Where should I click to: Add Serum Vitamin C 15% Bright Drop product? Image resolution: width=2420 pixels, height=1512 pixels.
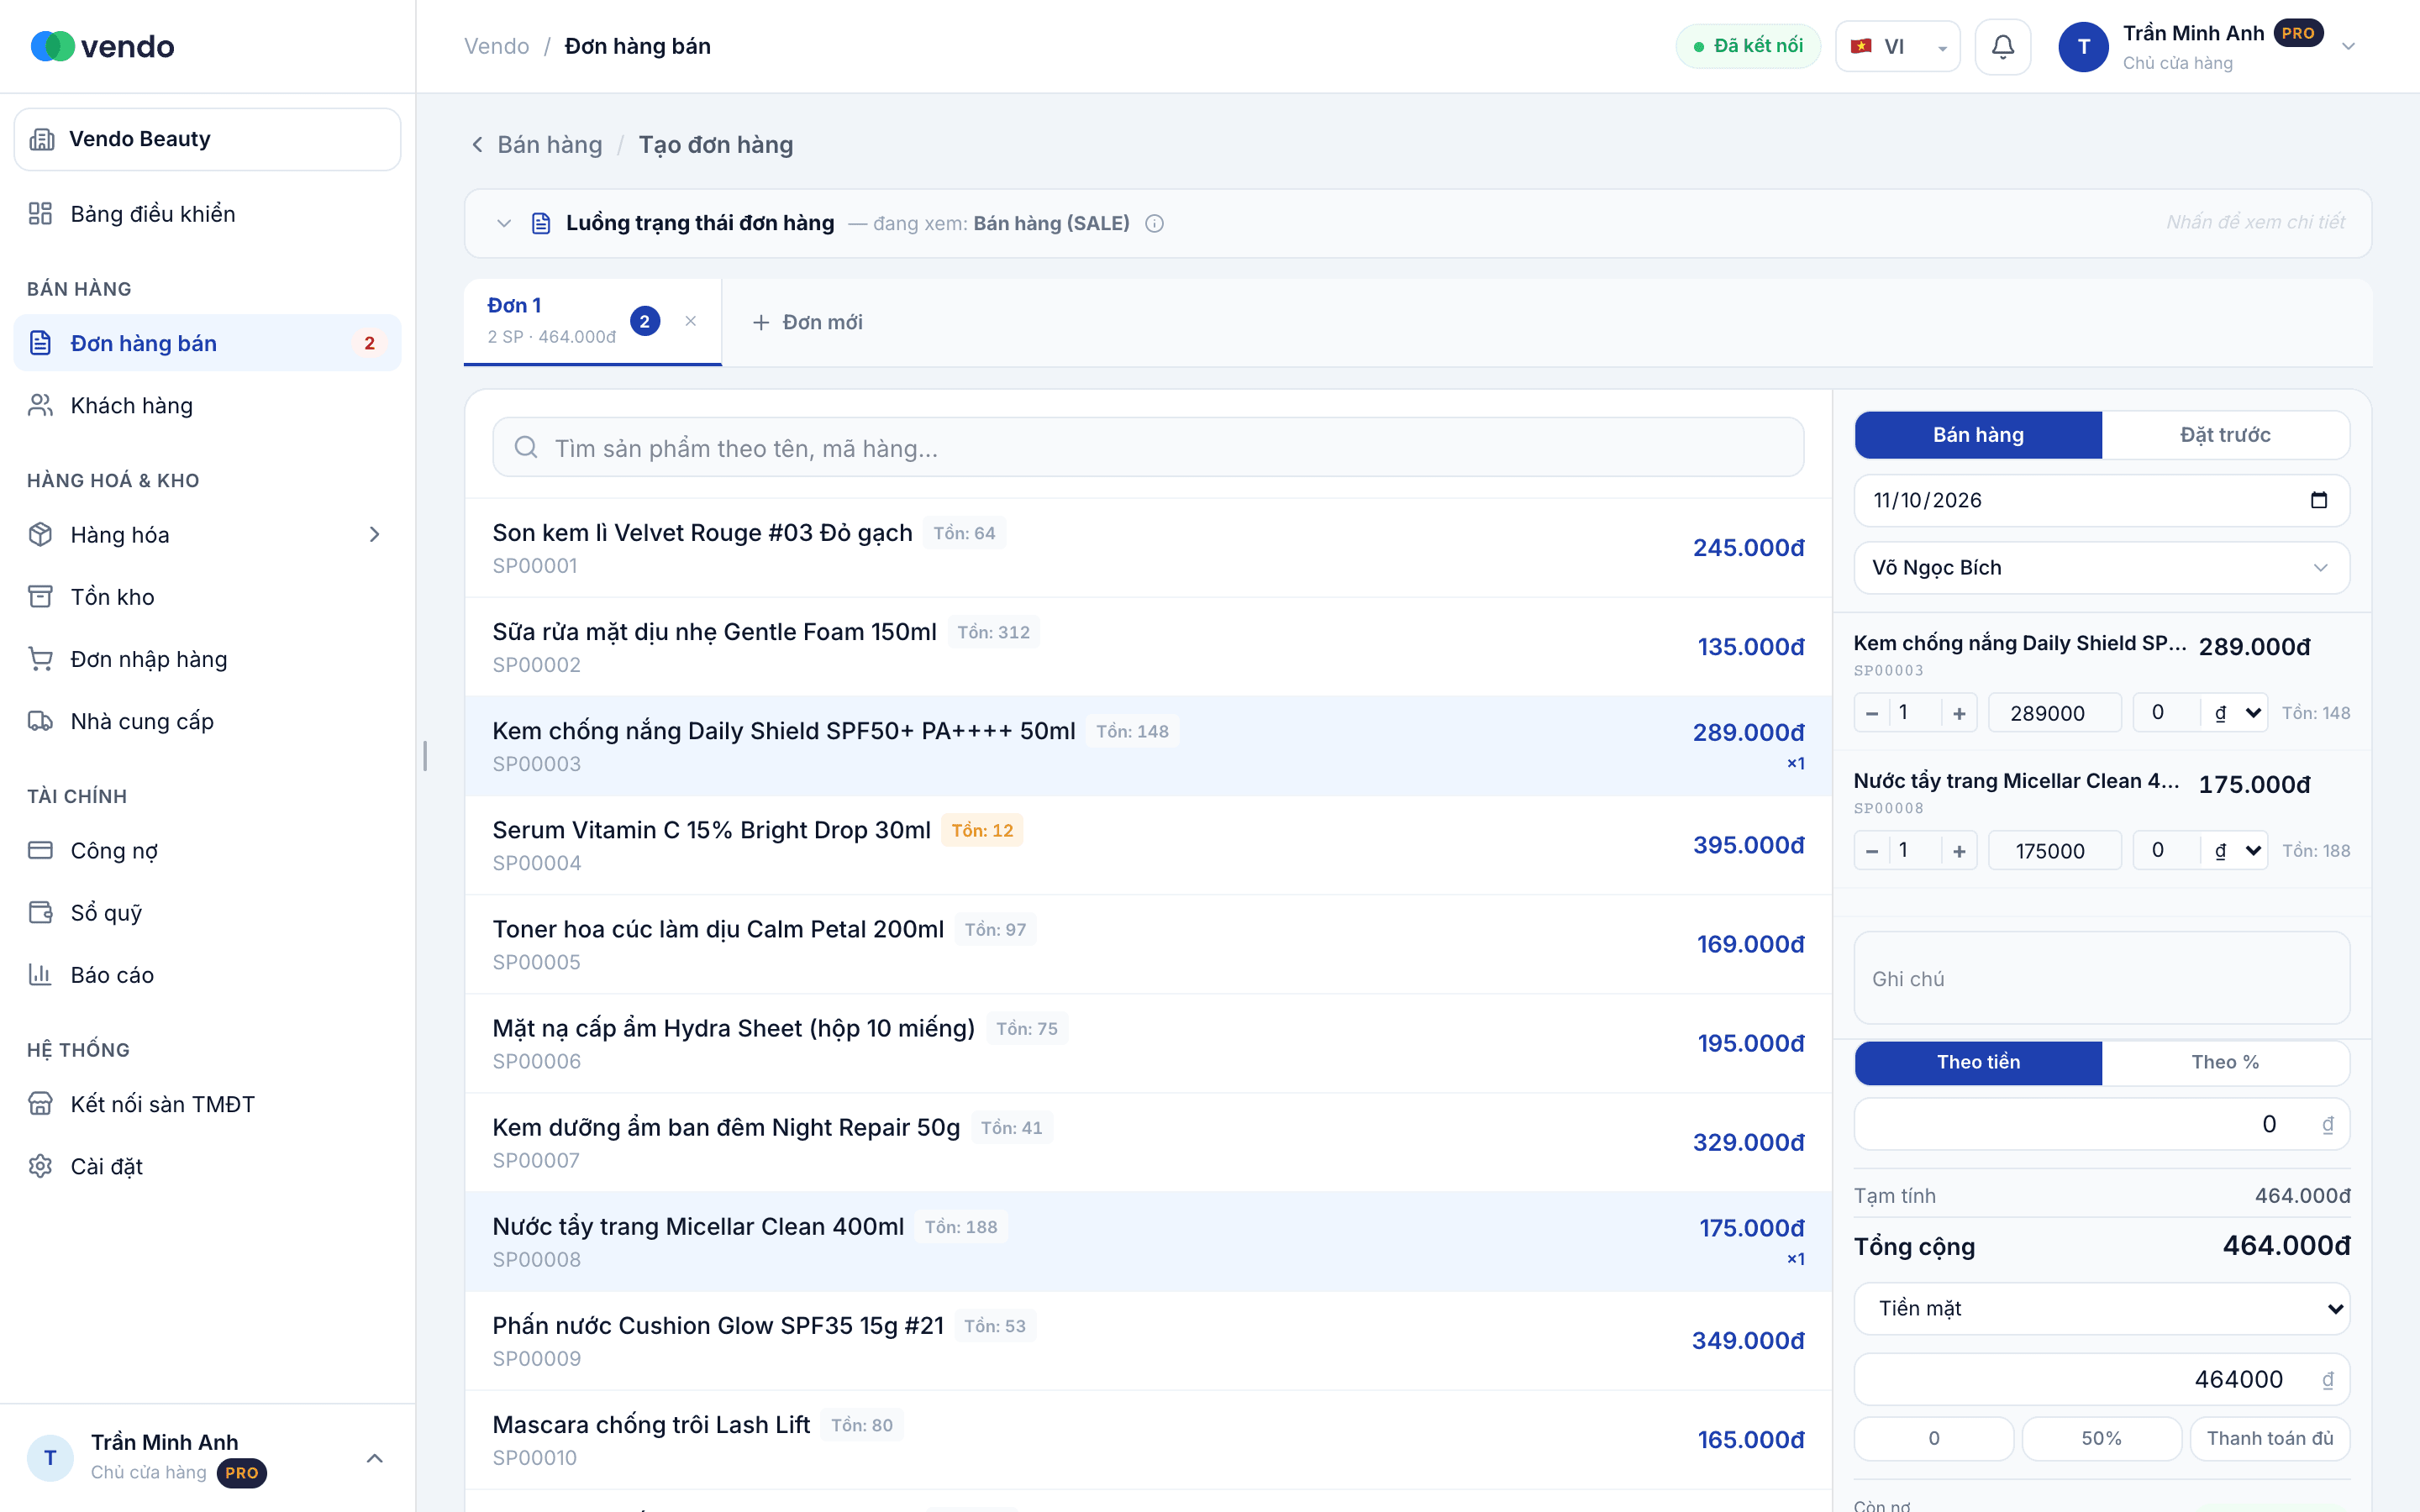click(1148, 845)
